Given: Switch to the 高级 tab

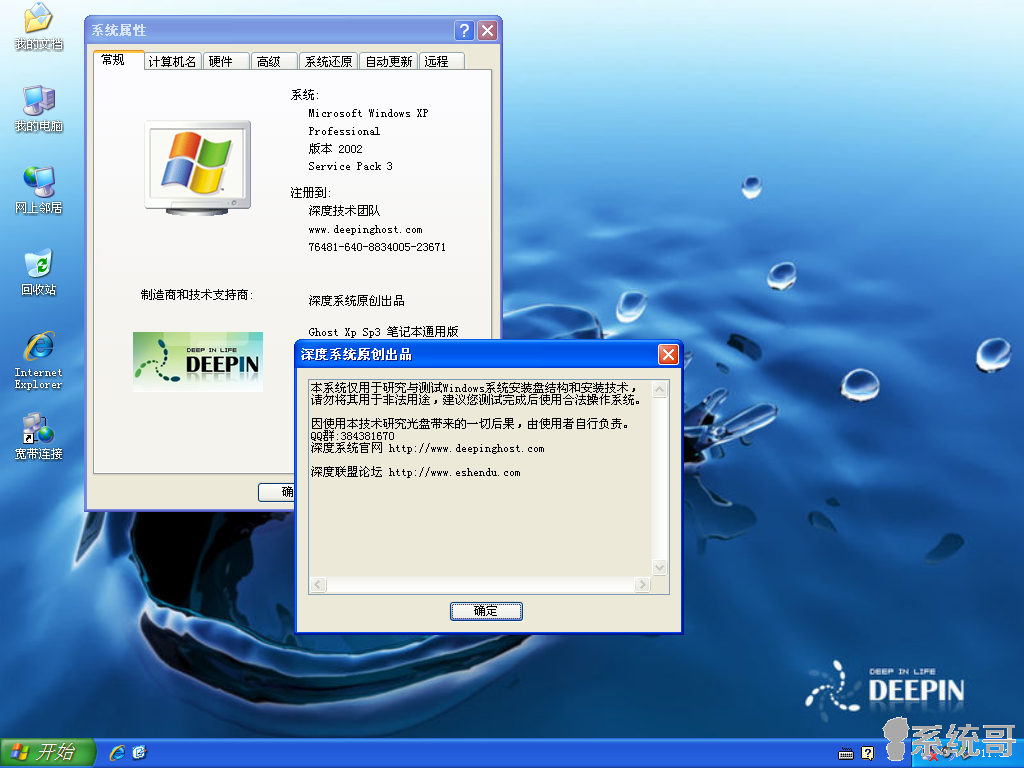Looking at the screenshot, I should [274, 61].
